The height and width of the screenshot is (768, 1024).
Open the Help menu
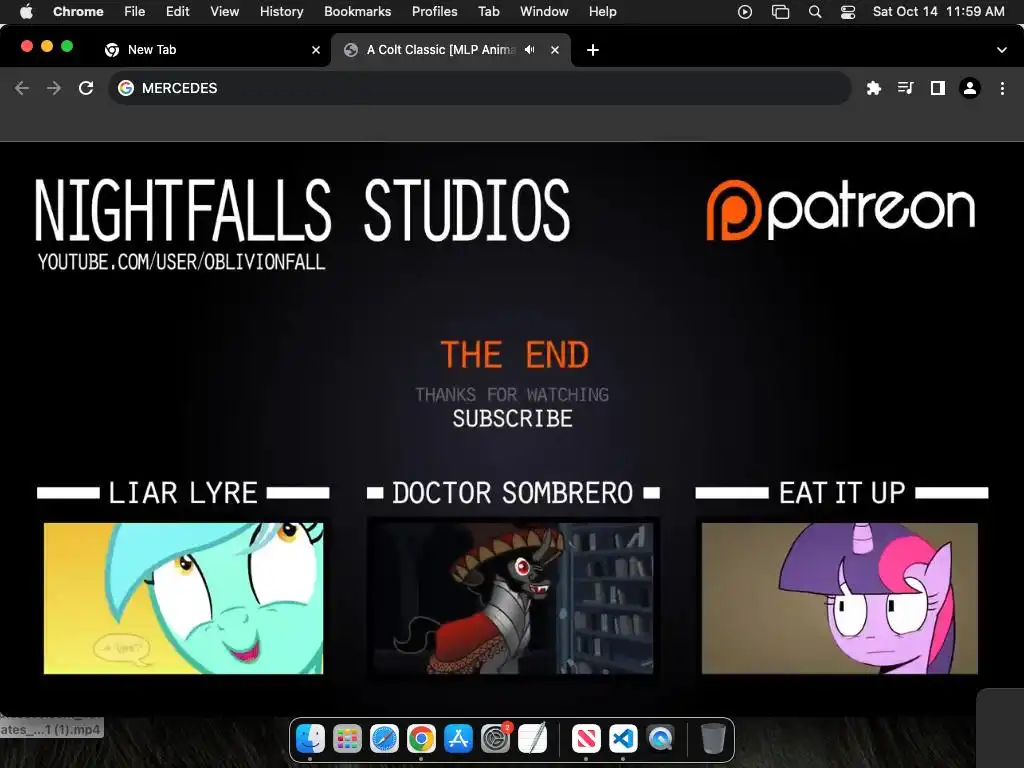602,11
